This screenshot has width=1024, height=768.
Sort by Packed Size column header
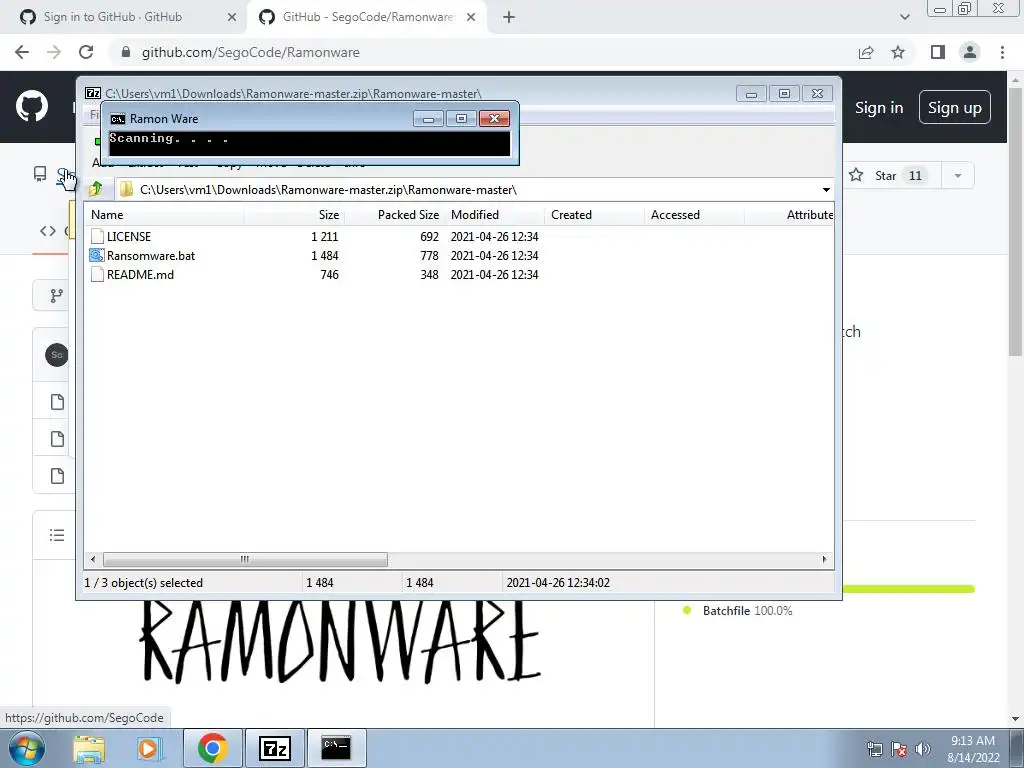point(394,215)
